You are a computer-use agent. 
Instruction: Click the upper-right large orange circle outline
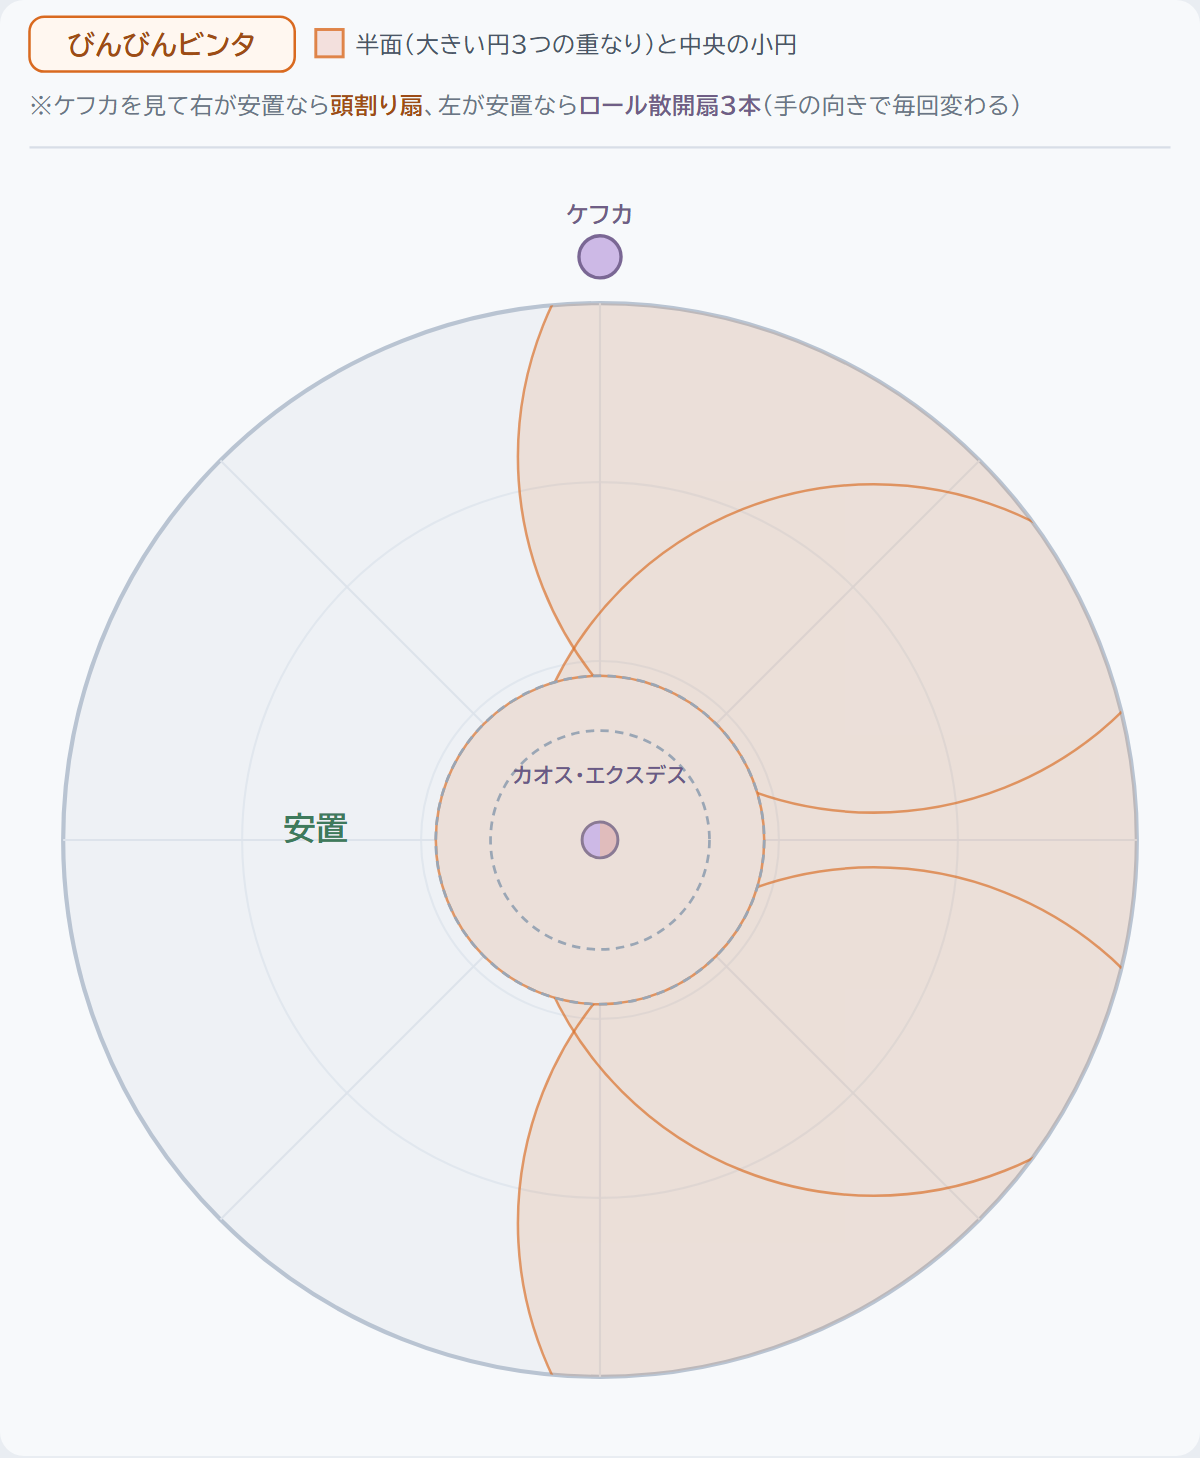871,485
